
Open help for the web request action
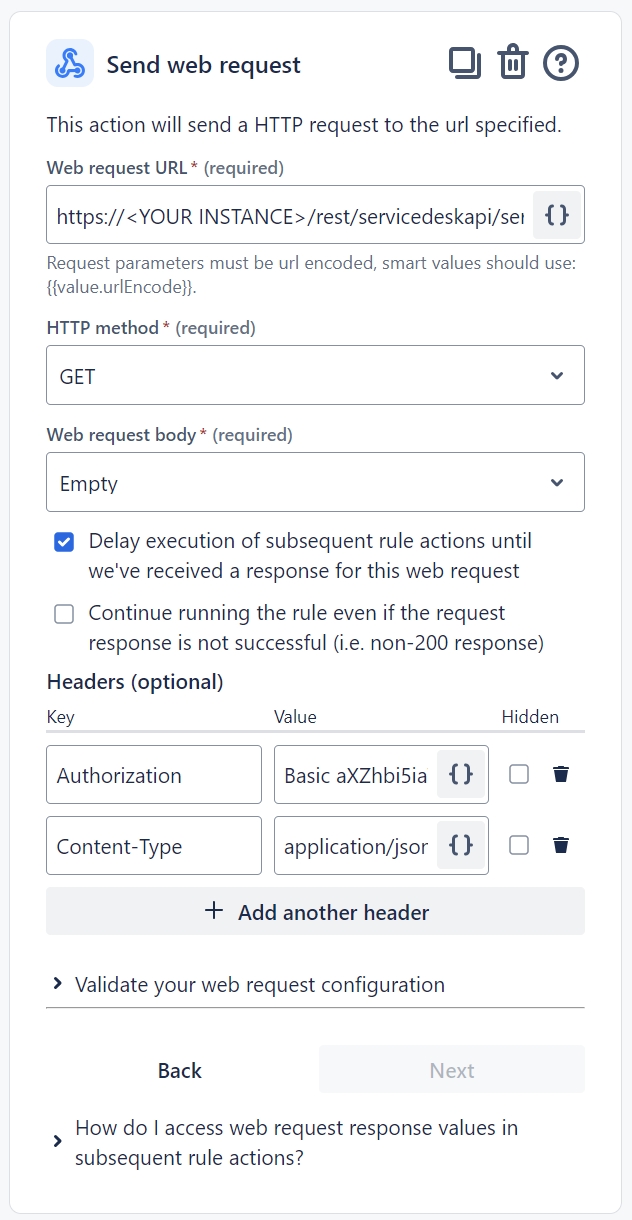point(561,62)
